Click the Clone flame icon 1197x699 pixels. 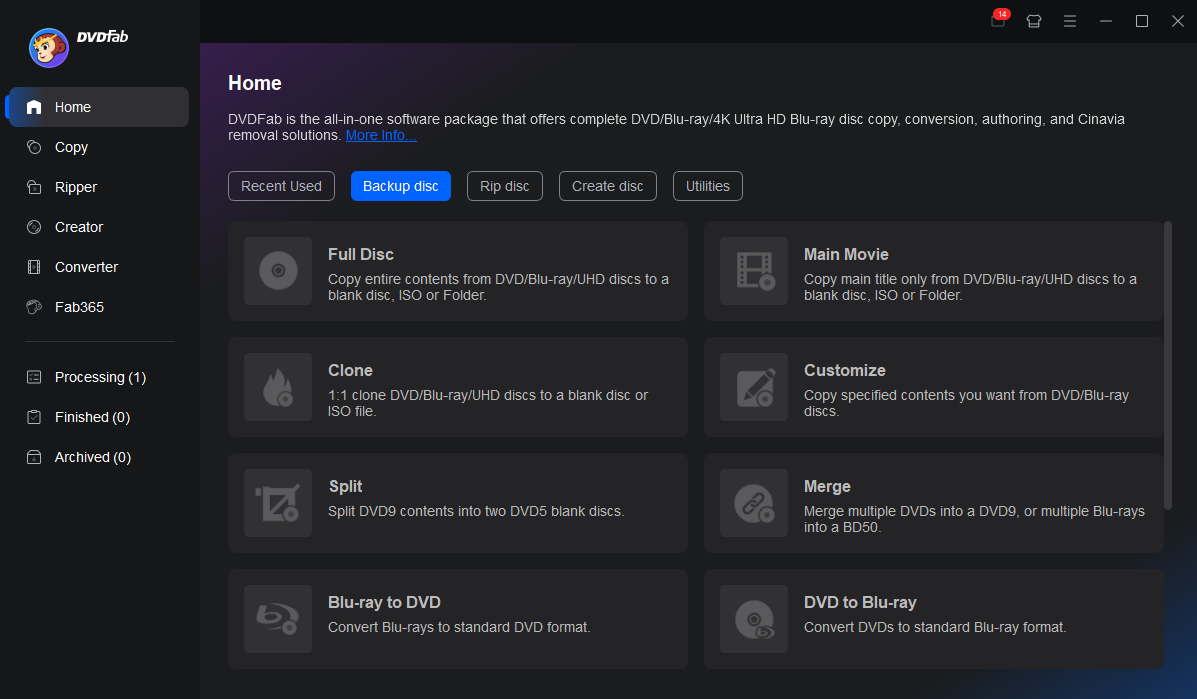278,387
